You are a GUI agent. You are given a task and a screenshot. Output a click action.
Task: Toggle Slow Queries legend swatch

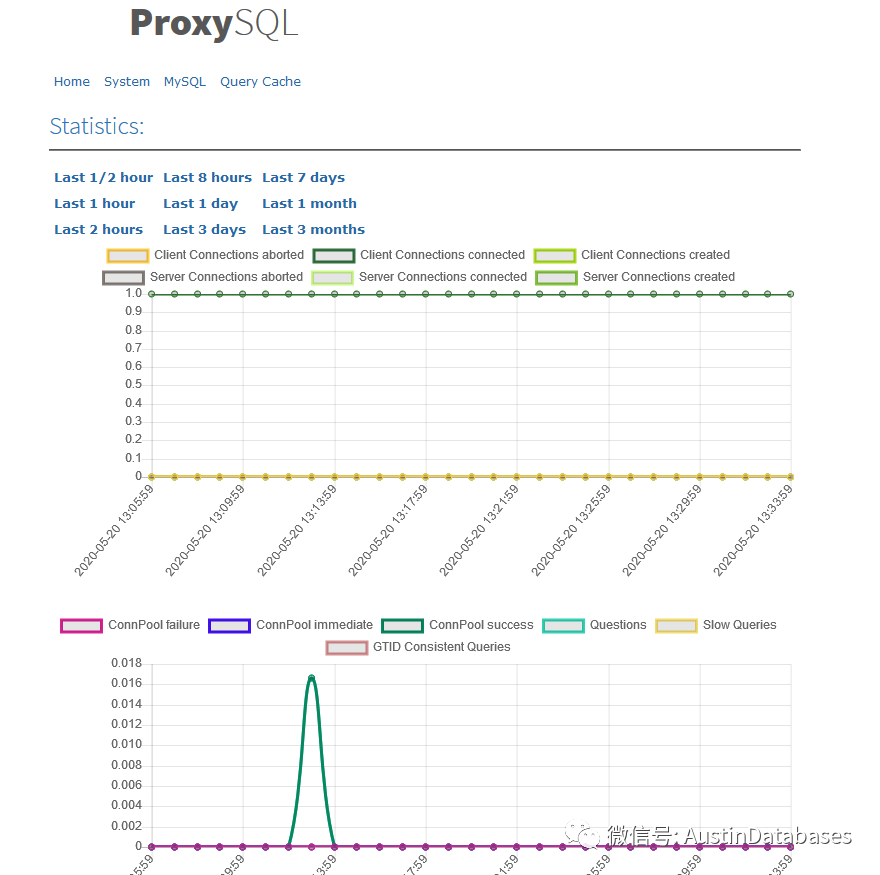[677, 626]
